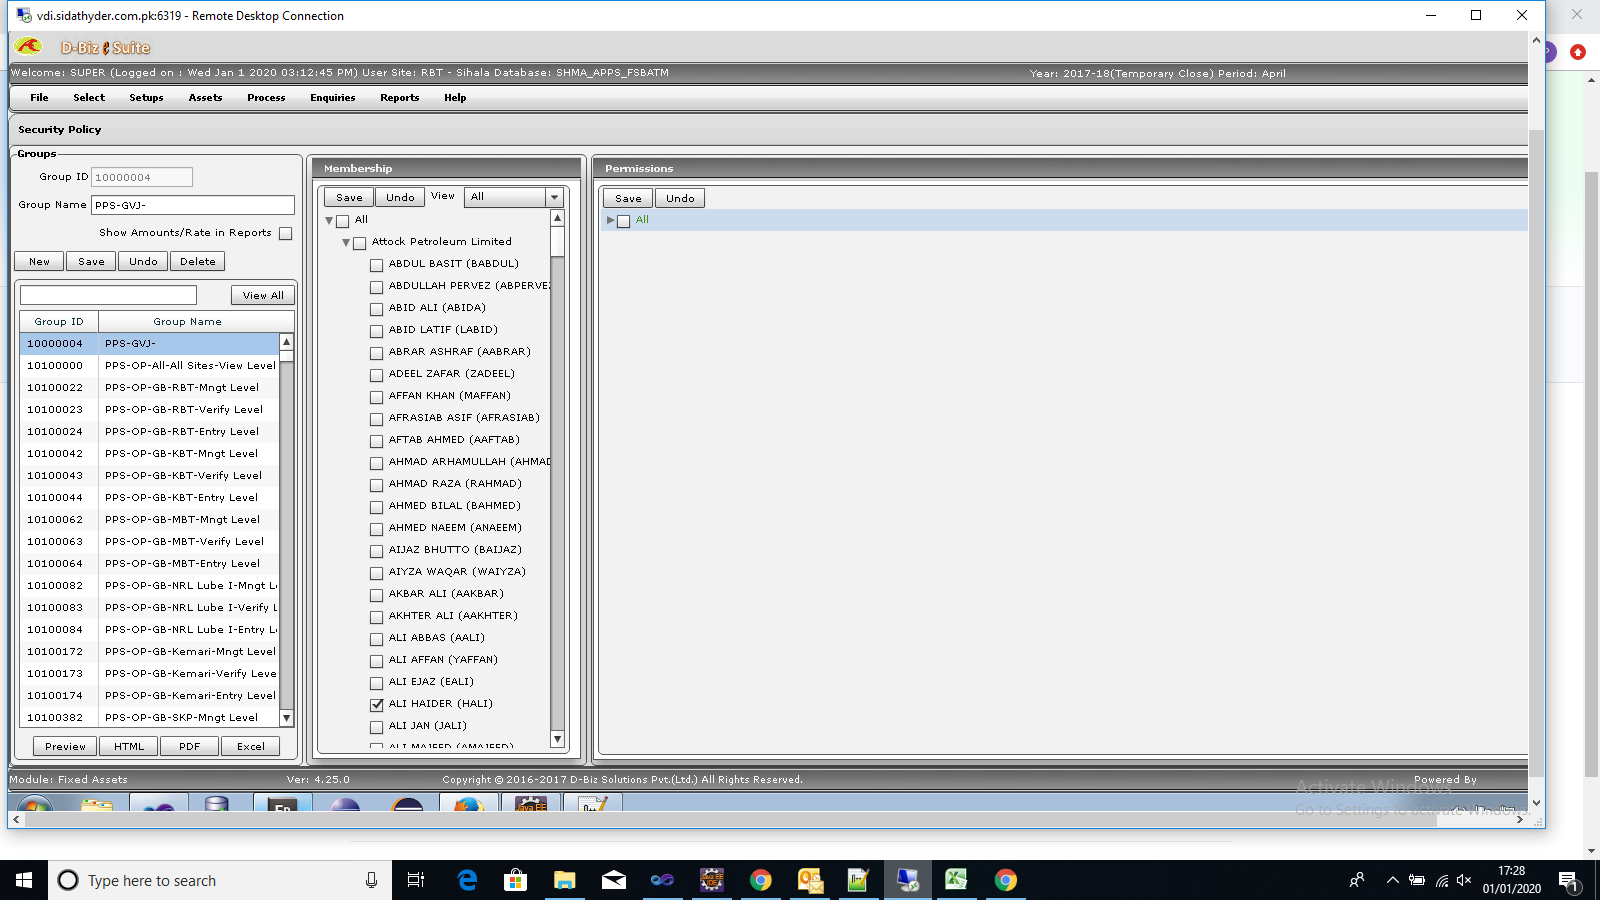Viewport: 1600px width, 900px height.
Task: Uncheck ALI HAIDER (HALI) membership
Action: pos(376,704)
